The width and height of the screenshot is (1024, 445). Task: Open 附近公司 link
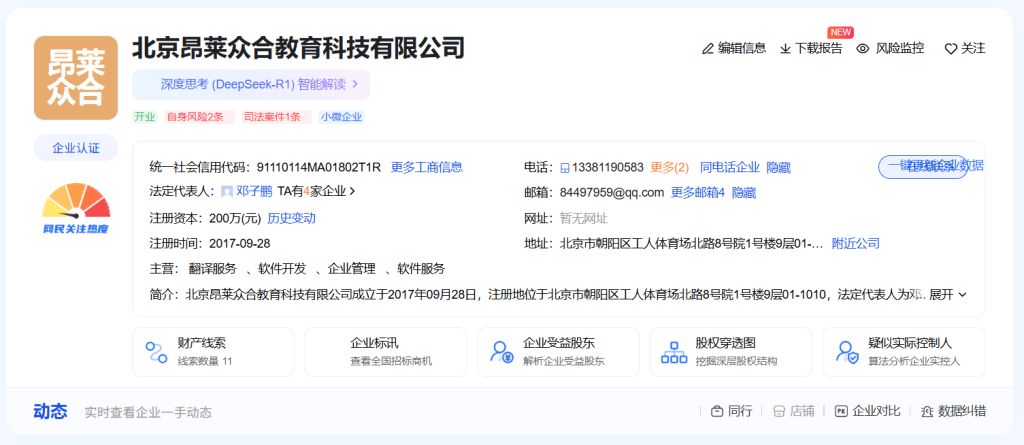coord(856,243)
